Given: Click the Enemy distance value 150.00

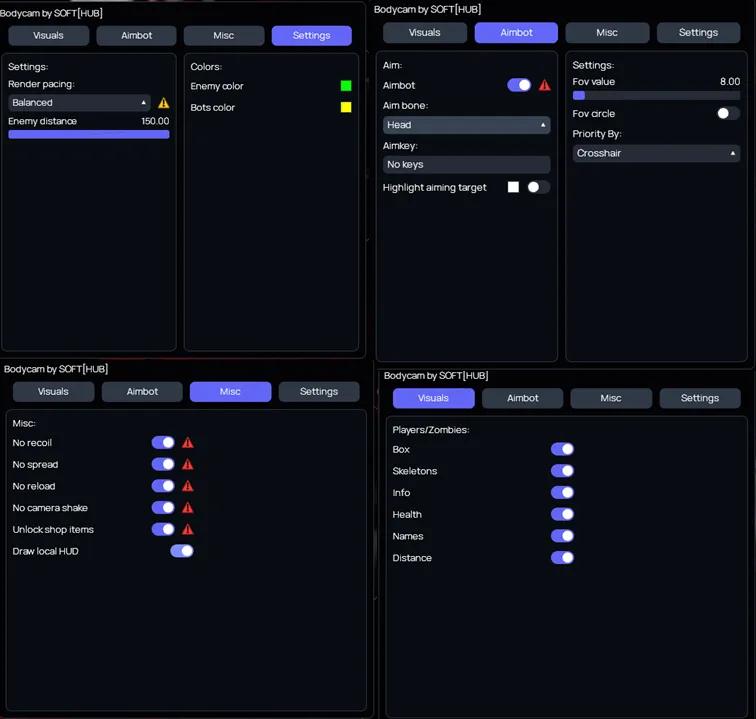Looking at the screenshot, I should 155,121.
